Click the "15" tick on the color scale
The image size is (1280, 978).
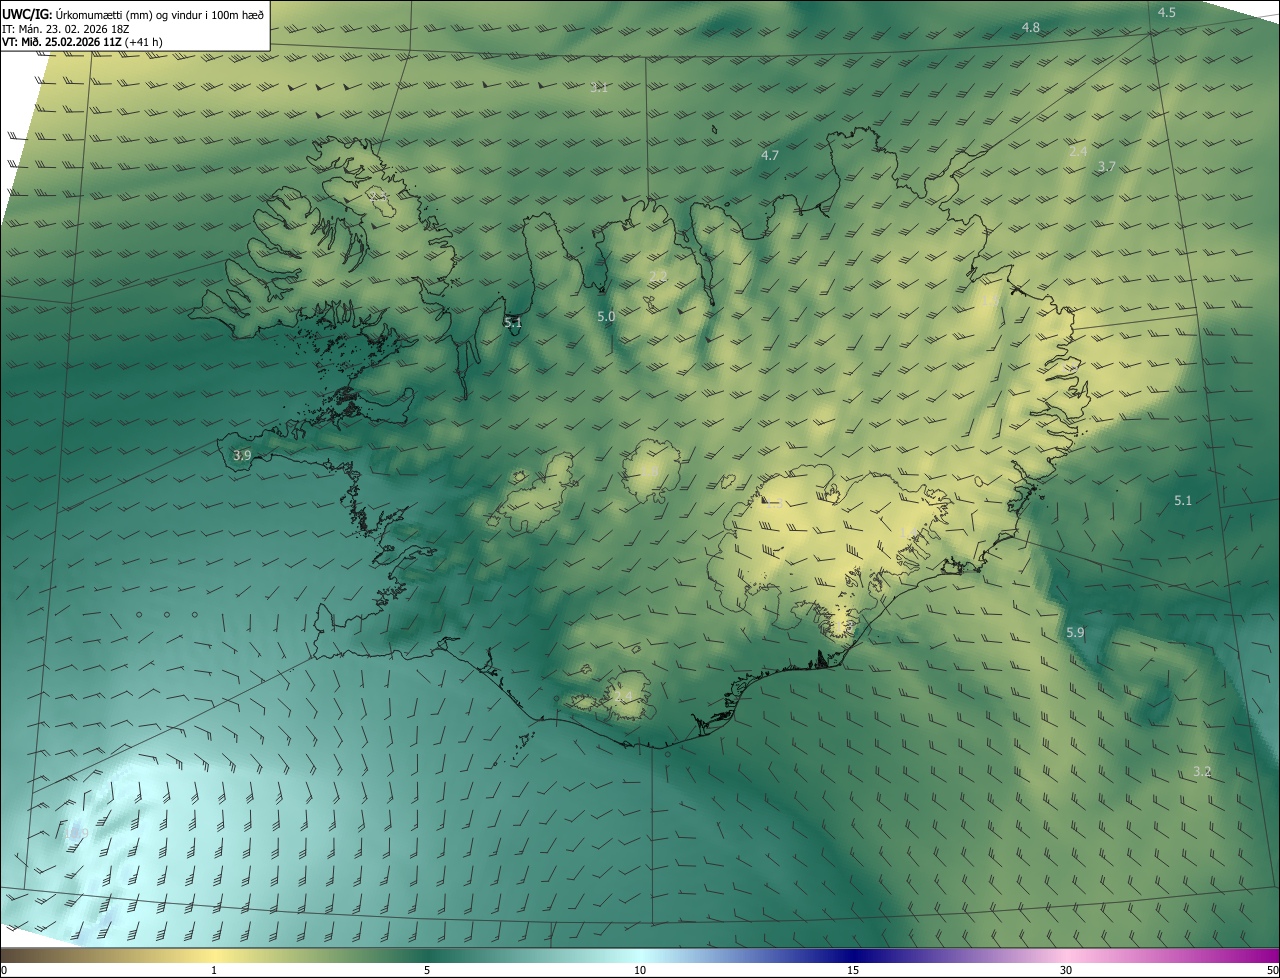(853, 970)
